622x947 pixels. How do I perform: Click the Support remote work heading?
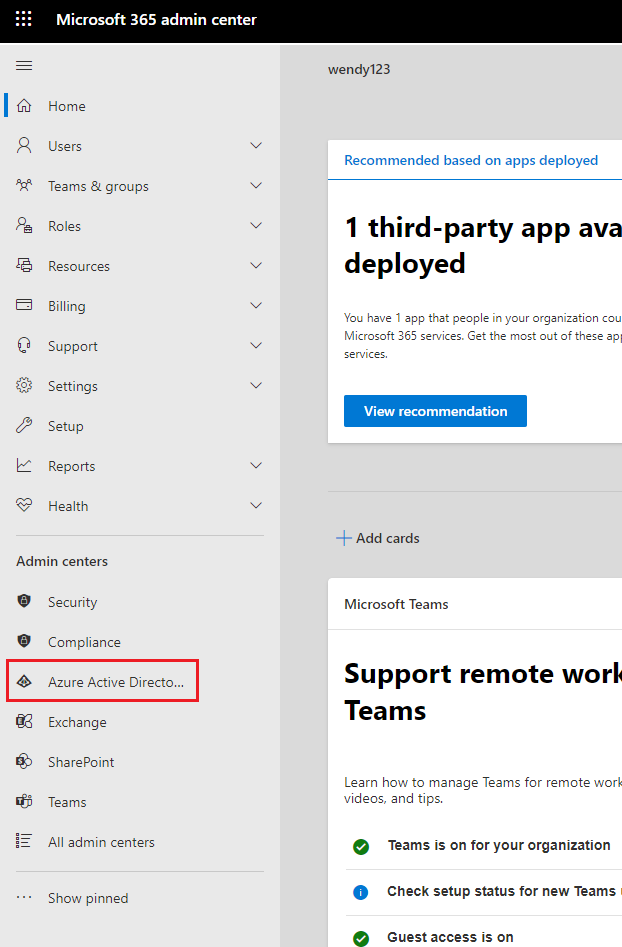pyautogui.click(x=483, y=692)
